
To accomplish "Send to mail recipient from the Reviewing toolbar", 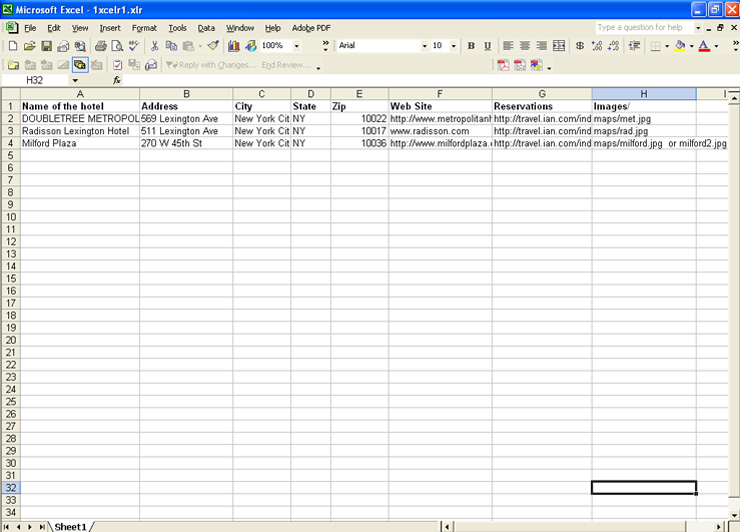I will pos(151,65).
